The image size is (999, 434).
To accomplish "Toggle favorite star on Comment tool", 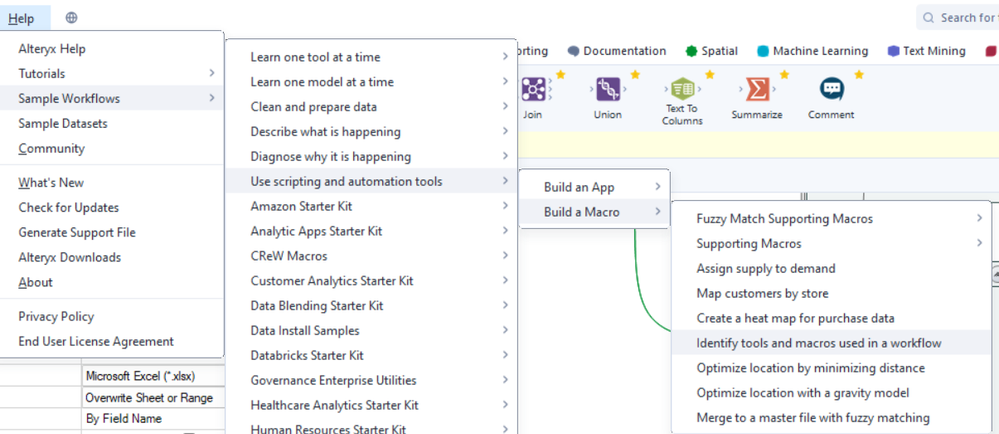I will click(859, 75).
